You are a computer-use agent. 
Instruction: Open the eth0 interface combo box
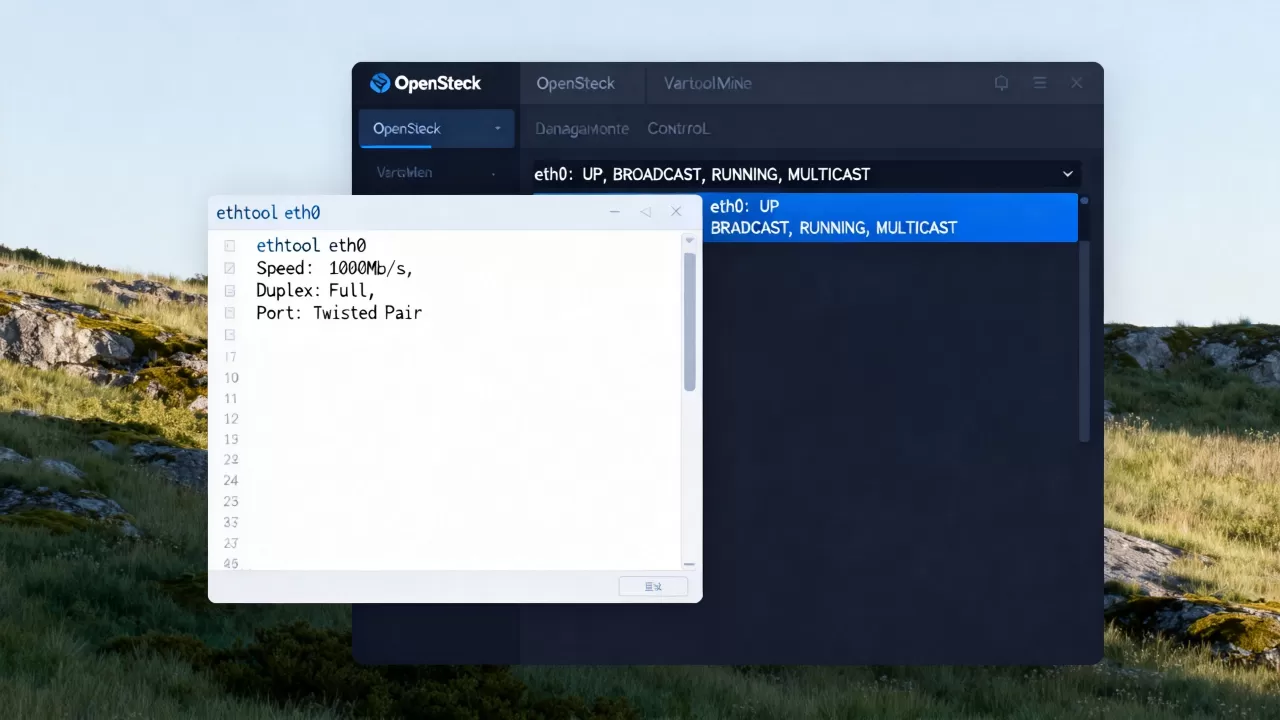tap(805, 174)
